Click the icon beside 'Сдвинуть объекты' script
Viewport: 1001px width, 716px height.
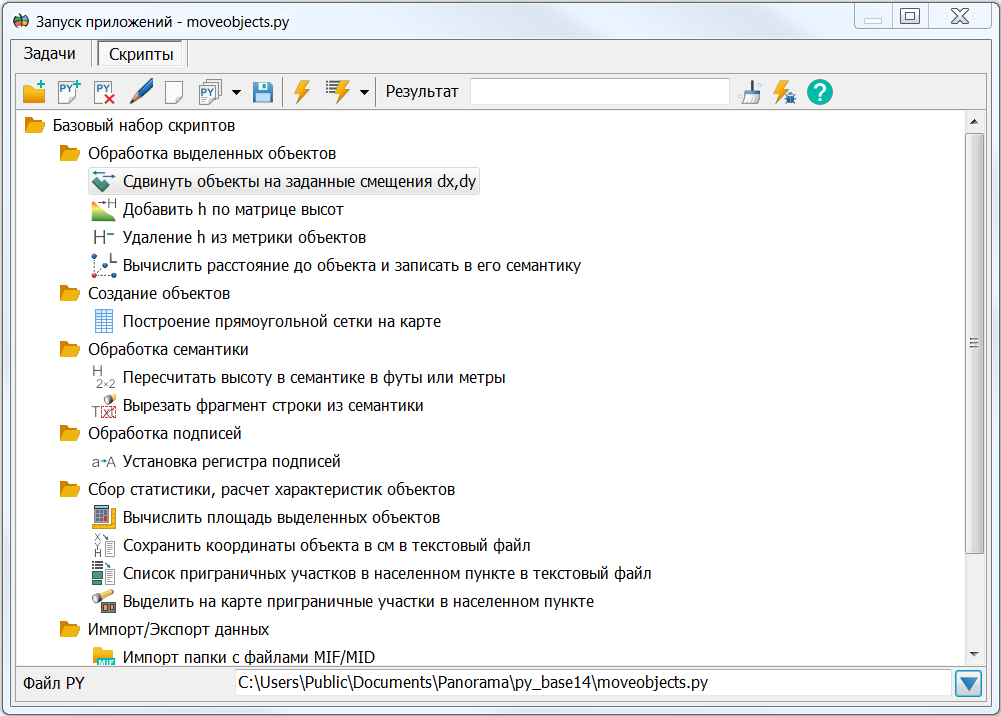(101, 180)
